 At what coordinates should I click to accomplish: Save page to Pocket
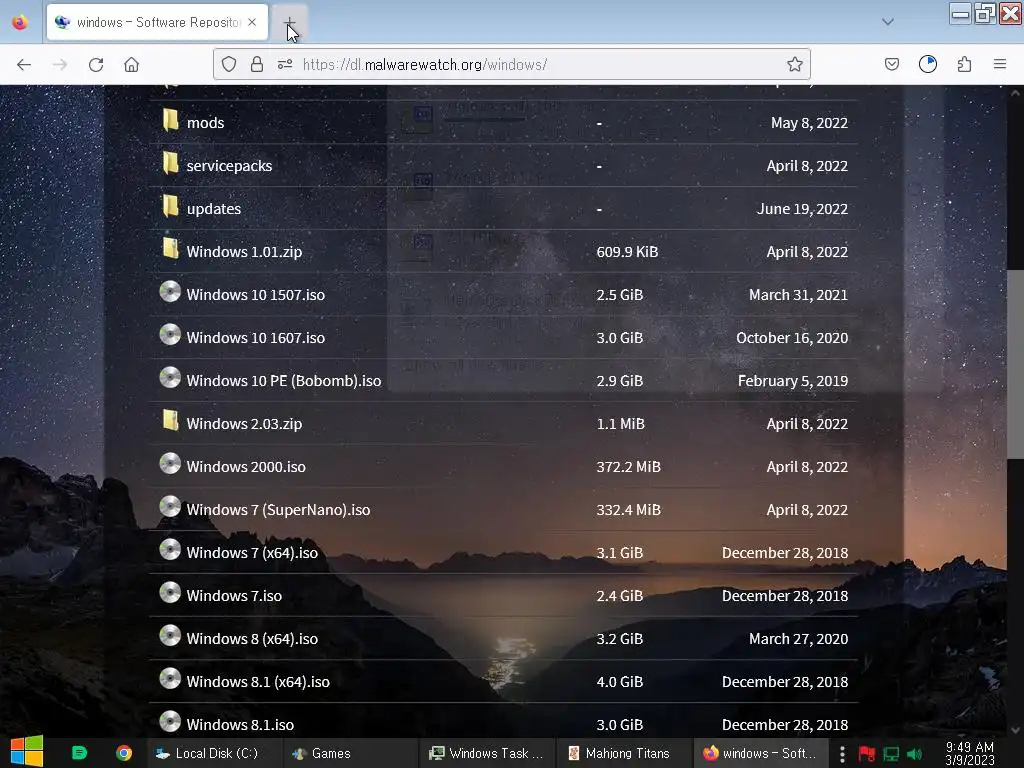(891, 64)
